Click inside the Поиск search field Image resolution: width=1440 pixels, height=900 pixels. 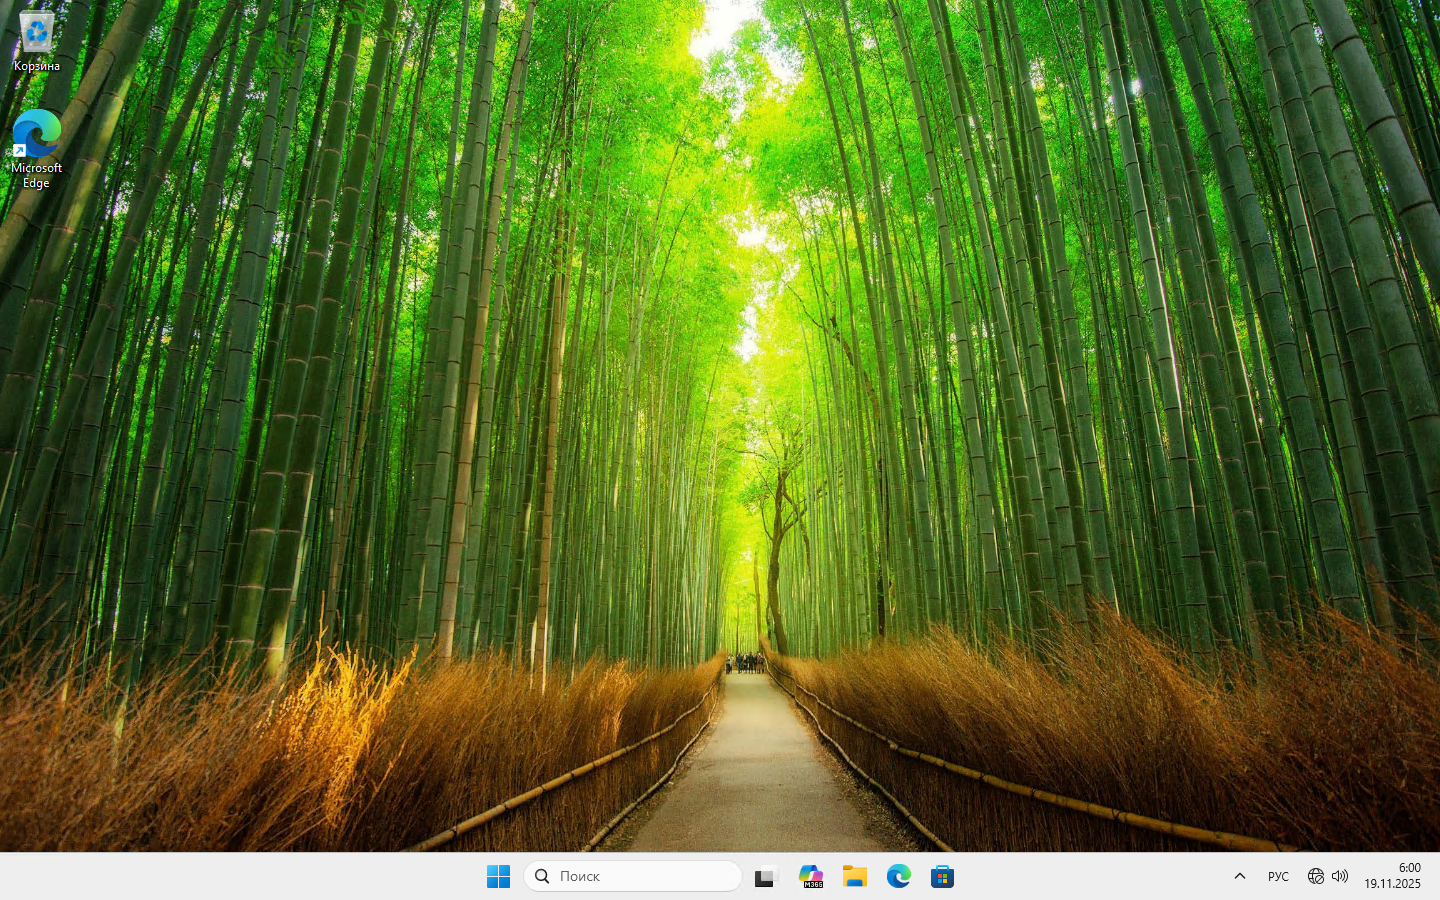click(640, 876)
